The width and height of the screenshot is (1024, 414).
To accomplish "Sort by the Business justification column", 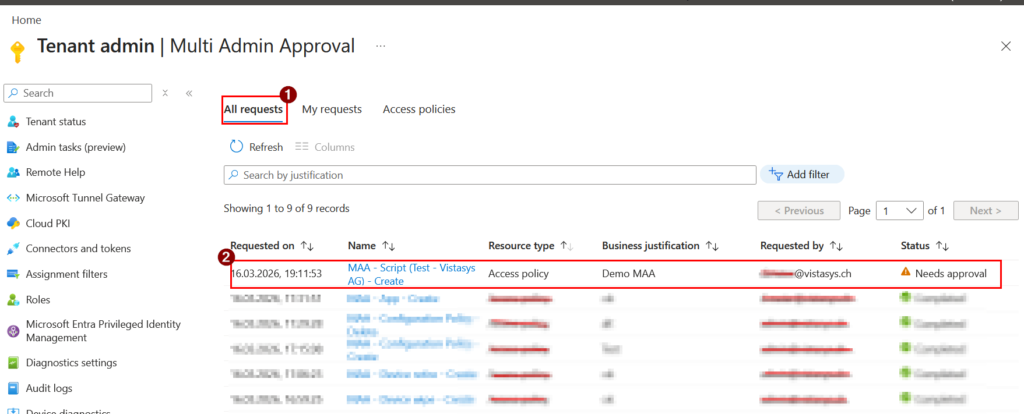I will point(711,246).
